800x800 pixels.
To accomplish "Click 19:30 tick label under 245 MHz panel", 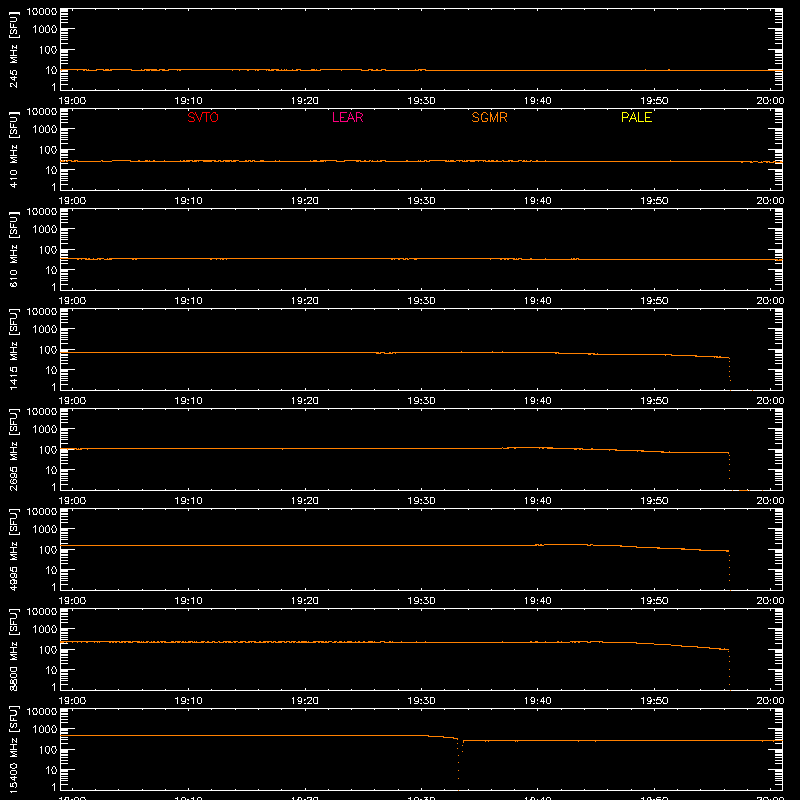I will point(421,101).
